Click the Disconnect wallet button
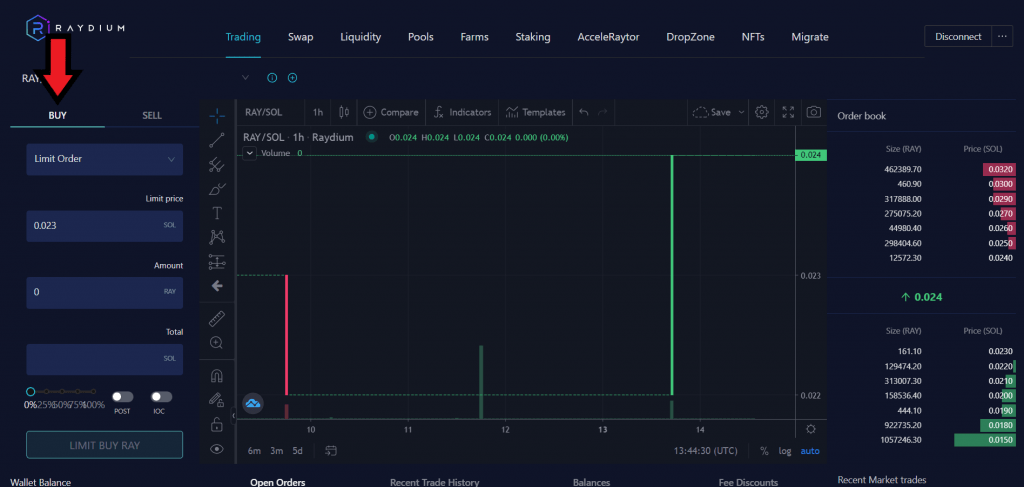1024x487 pixels. tap(958, 37)
